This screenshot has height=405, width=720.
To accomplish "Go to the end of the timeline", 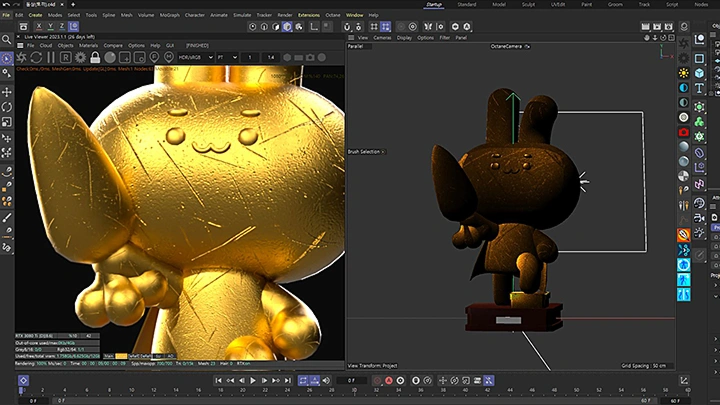I will tap(287, 380).
